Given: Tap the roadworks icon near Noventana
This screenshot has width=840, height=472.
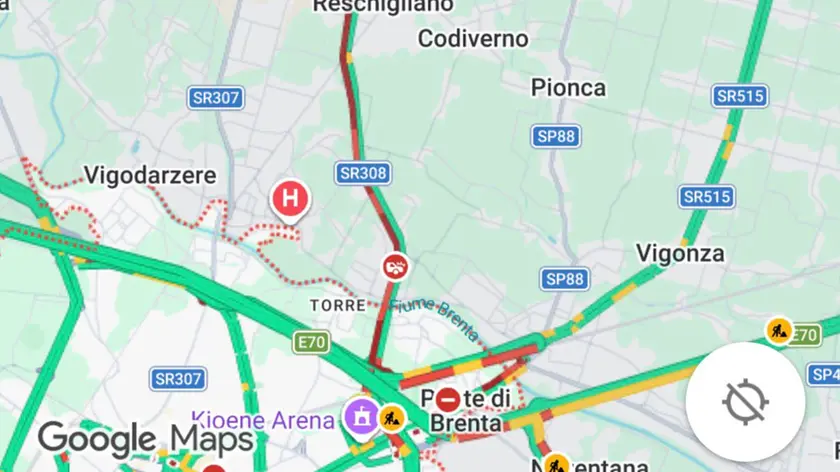Looking at the screenshot, I should [x=556, y=464].
